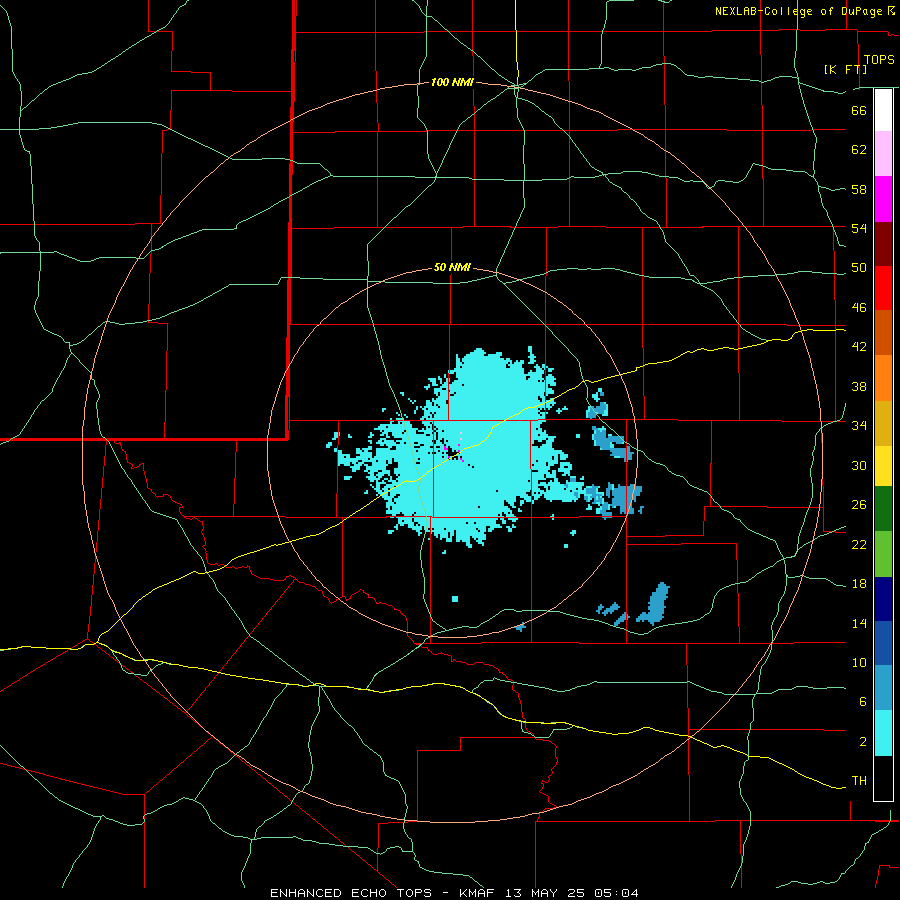
Task: Click the light pink 62 kft legend swatch
Action: point(883,154)
